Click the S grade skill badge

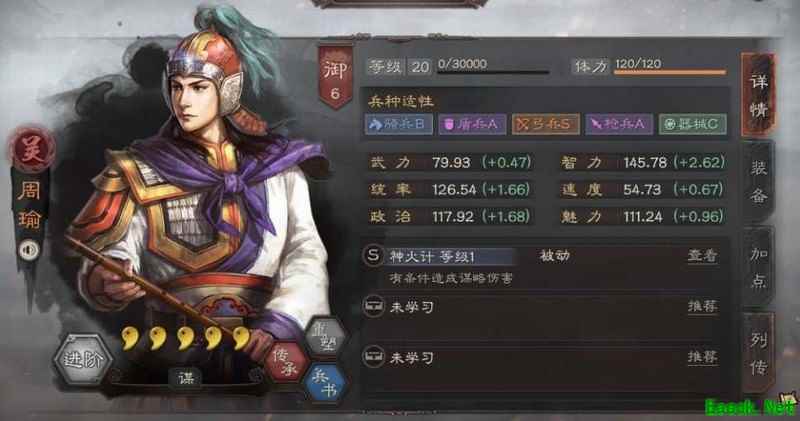point(373,255)
